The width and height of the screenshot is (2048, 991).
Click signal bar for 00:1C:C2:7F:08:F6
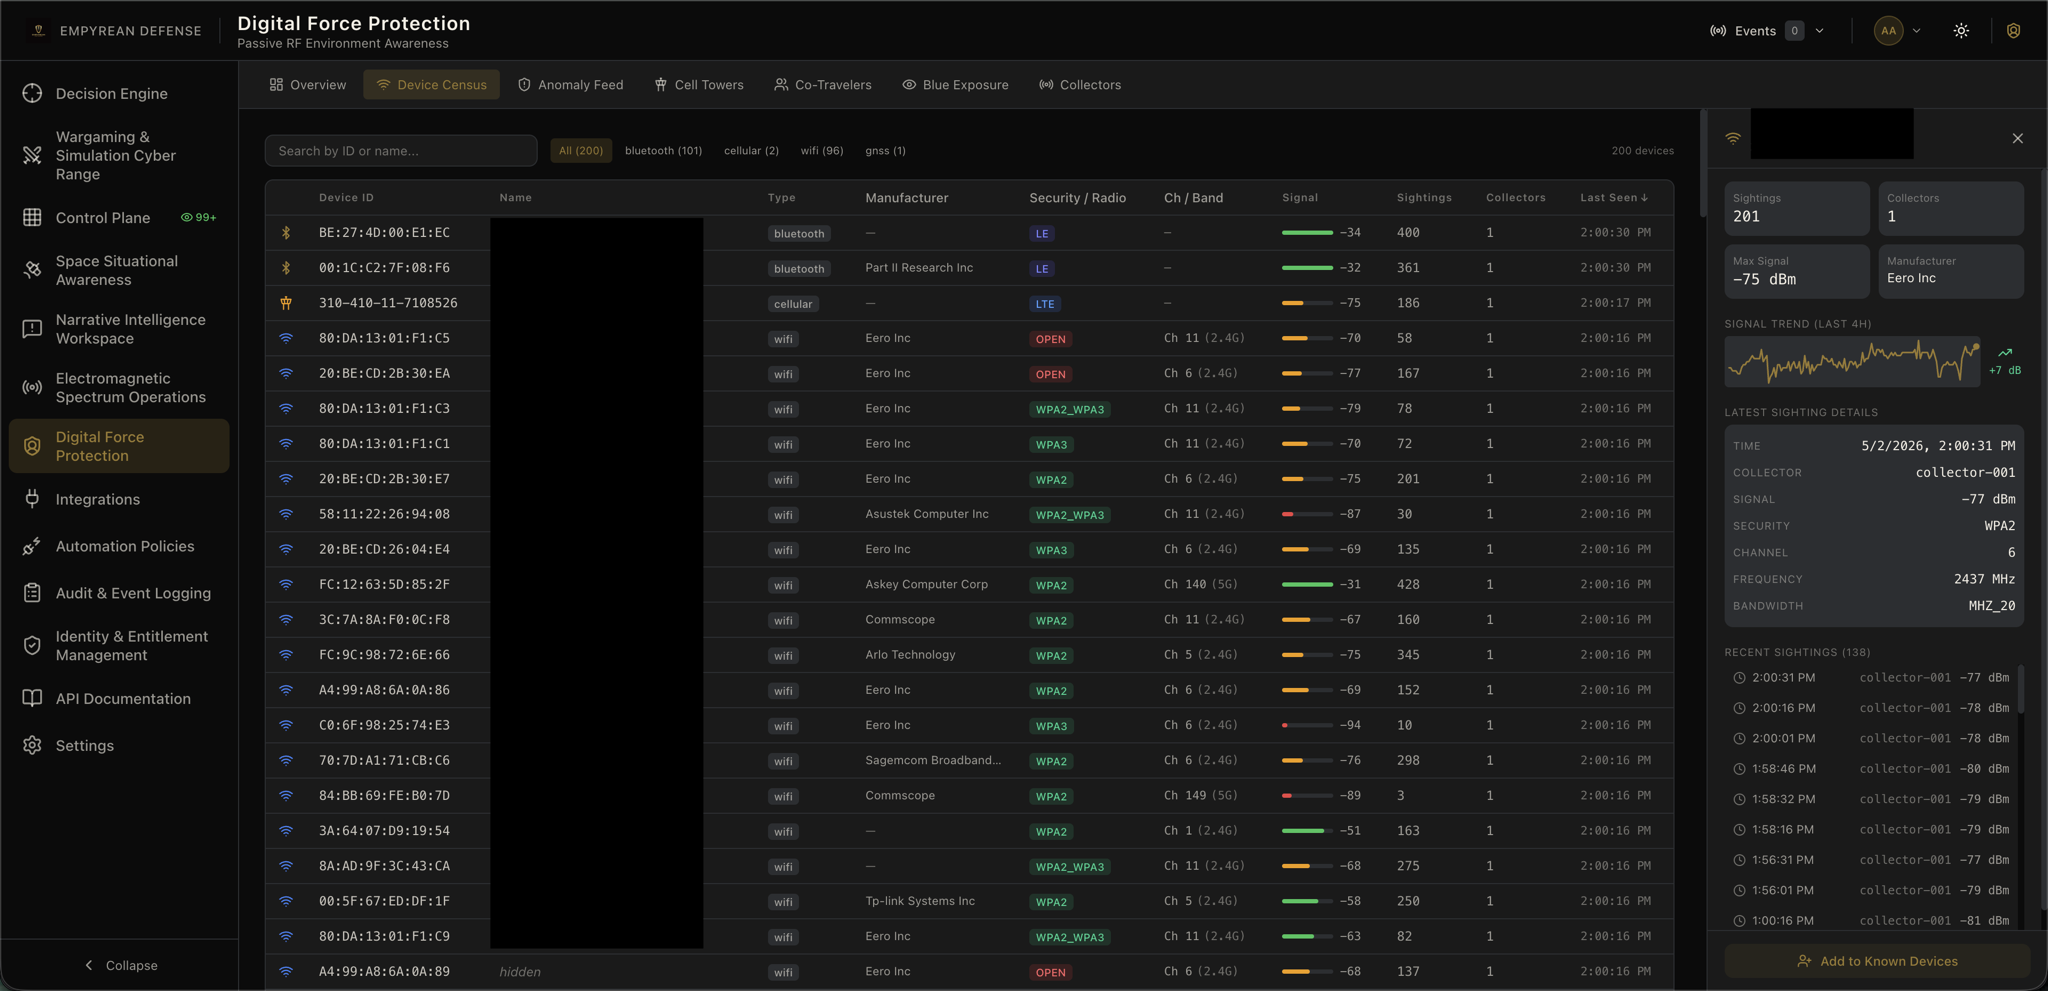click(1306, 268)
